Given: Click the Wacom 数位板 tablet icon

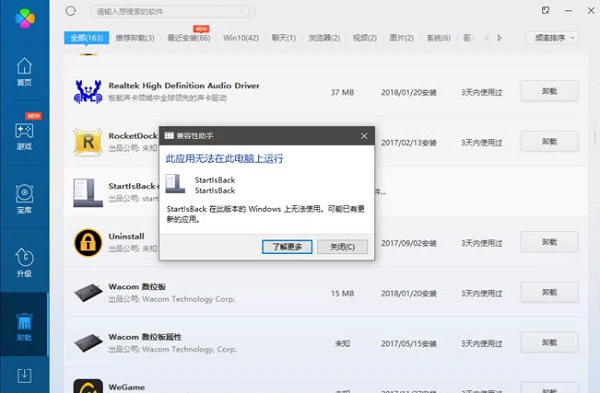Looking at the screenshot, I should tap(88, 293).
